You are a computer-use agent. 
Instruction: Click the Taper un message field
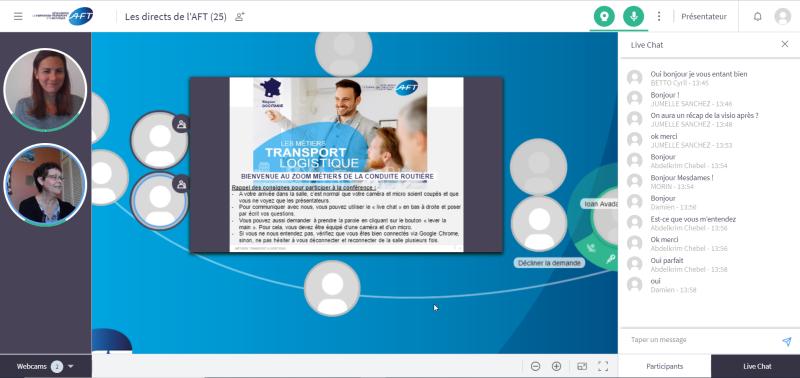click(702, 340)
